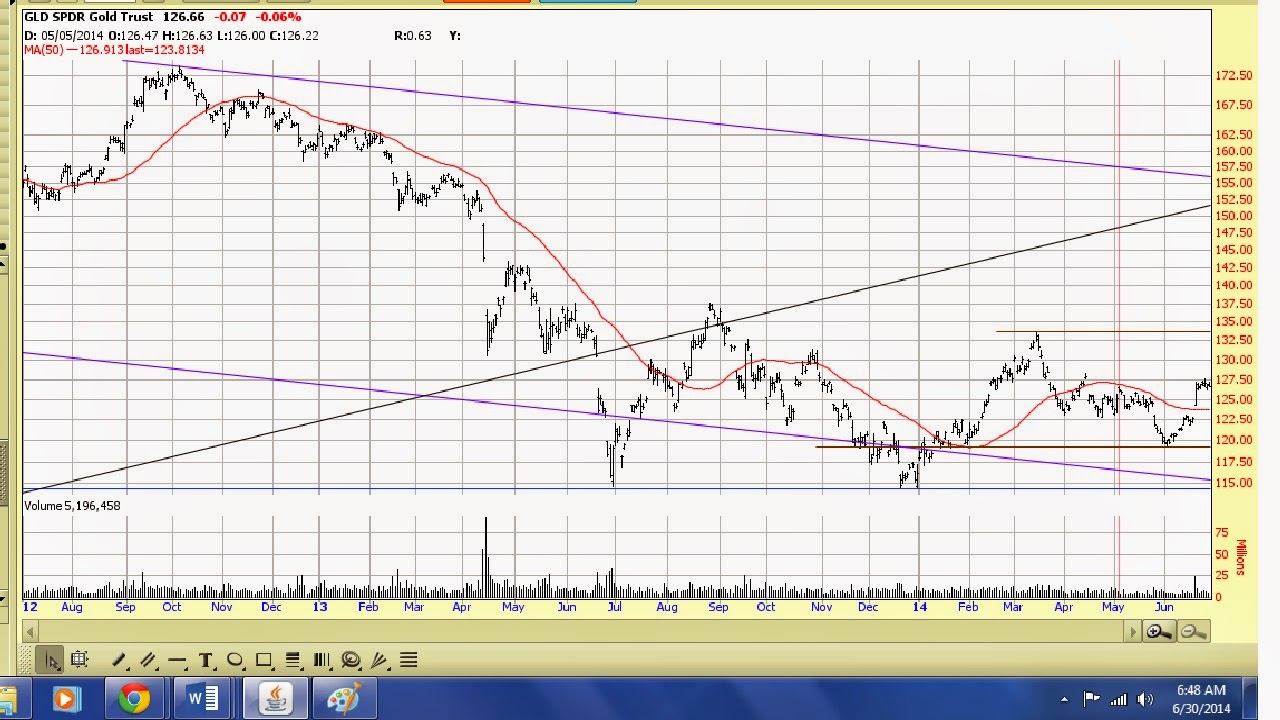
Task: Click the scrollbar left arrow
Action: [30, 631]
